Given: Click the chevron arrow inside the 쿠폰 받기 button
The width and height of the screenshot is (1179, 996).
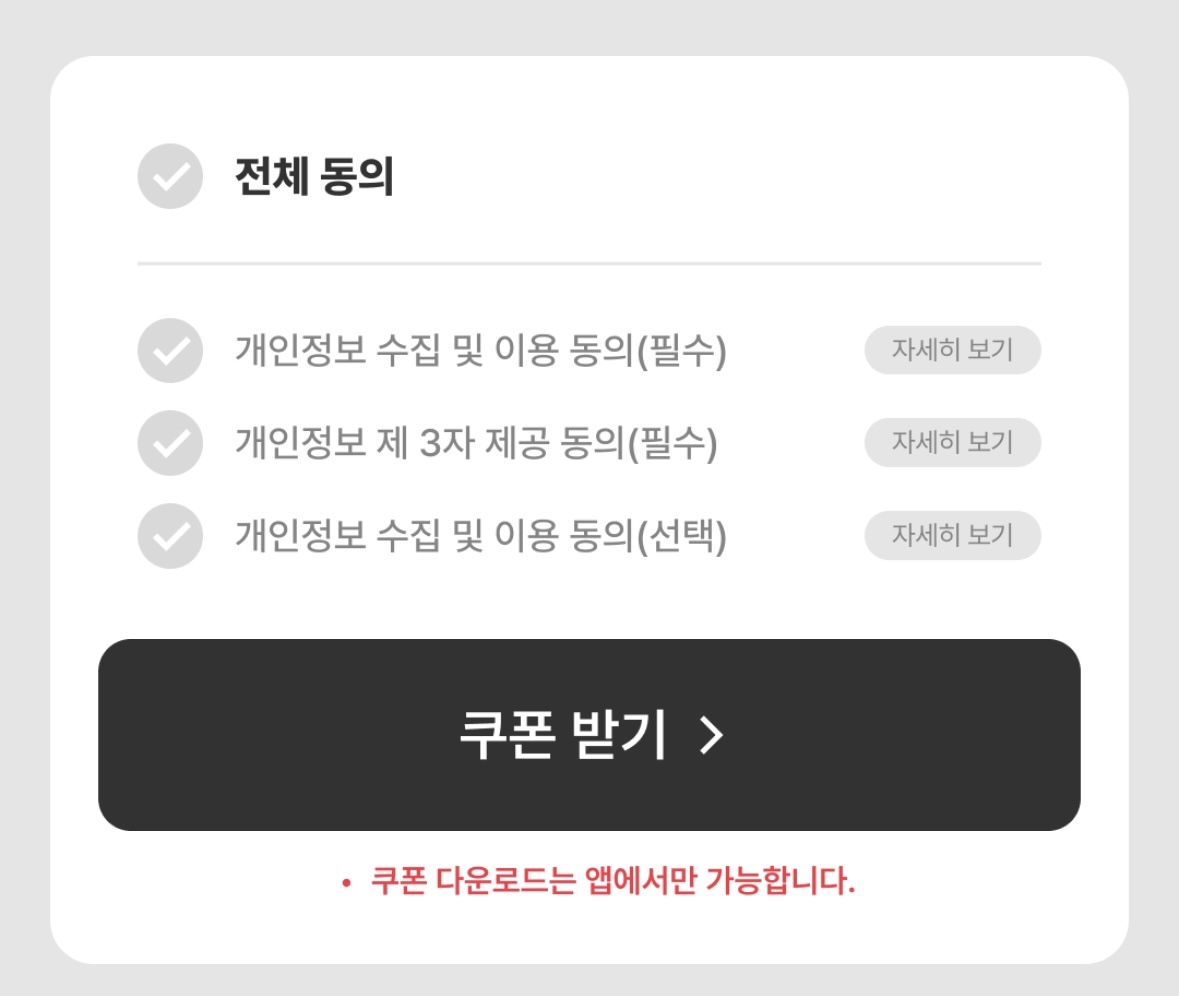Looking at the screenshot, I should [x=712, y=737].
